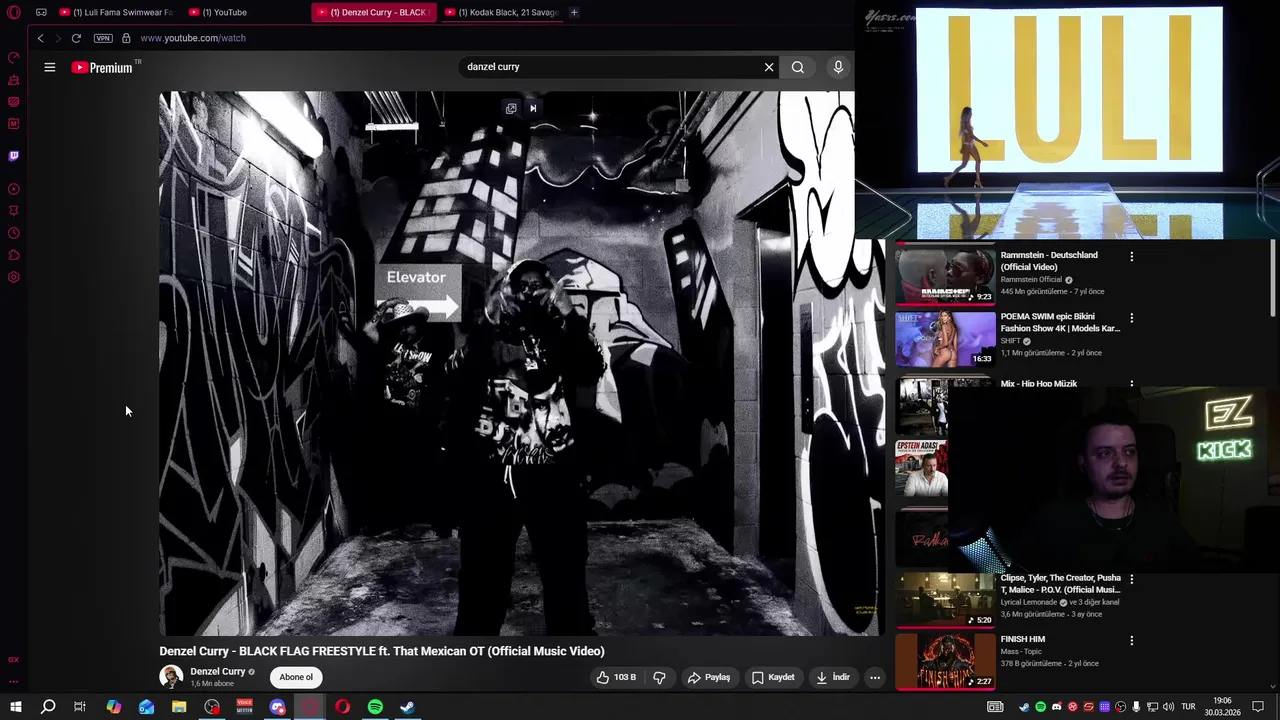Screen dimensions: 1280x720
Task: Click the recommendations sidebar scrollbar
Action: coord(1273,280)
